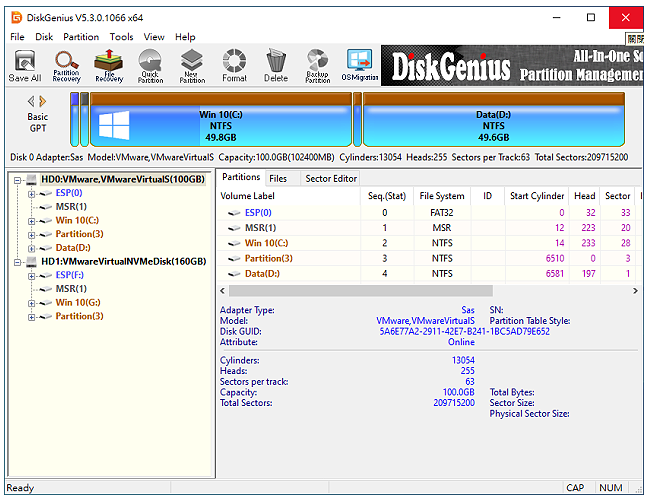The image size is (651, 501).
Task: Click the Disk GUID value text
Action: coord(464,332)
